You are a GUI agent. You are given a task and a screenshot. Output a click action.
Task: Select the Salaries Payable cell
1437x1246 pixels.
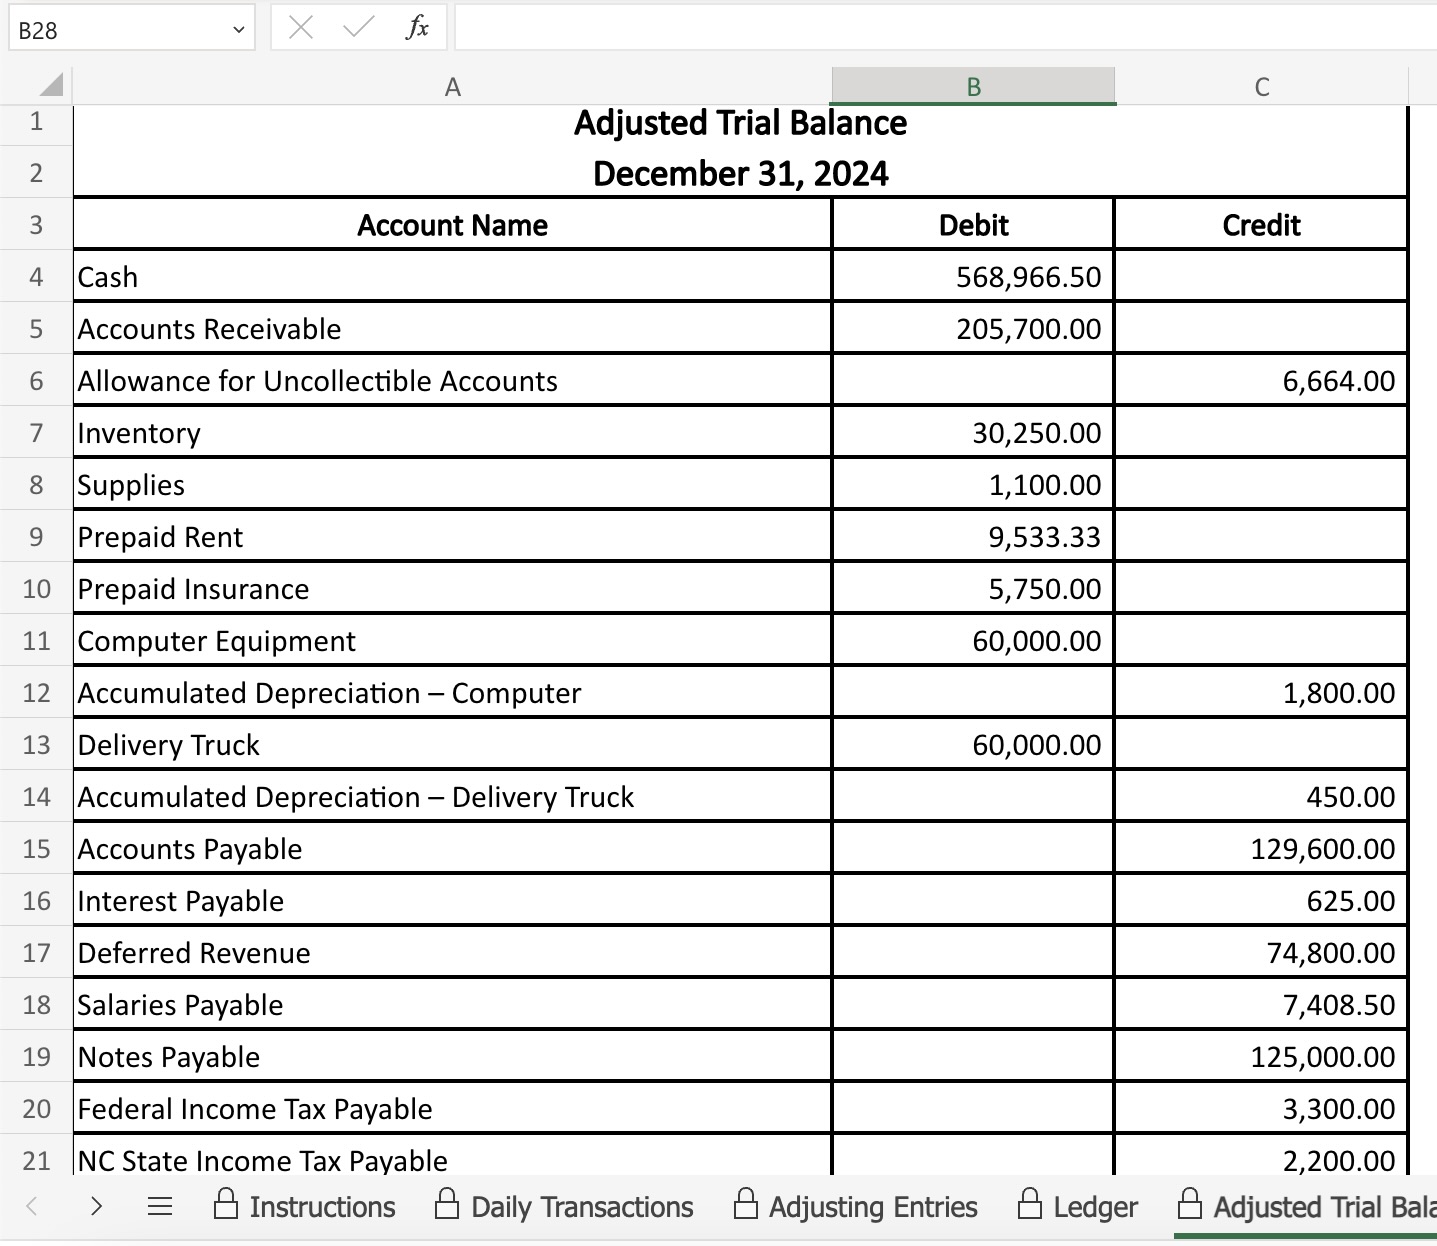pyautogui.click(x=452, y=1005)
